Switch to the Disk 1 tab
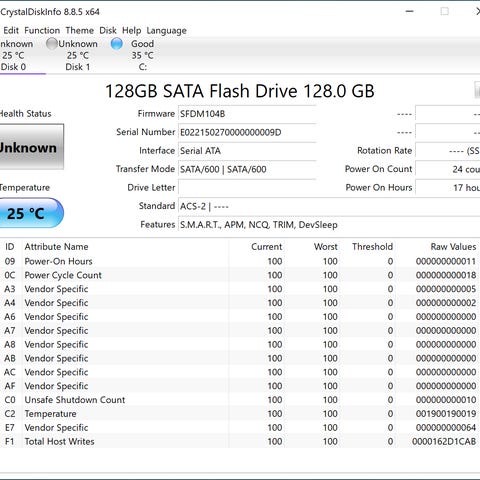 click(x=78, y=55)
